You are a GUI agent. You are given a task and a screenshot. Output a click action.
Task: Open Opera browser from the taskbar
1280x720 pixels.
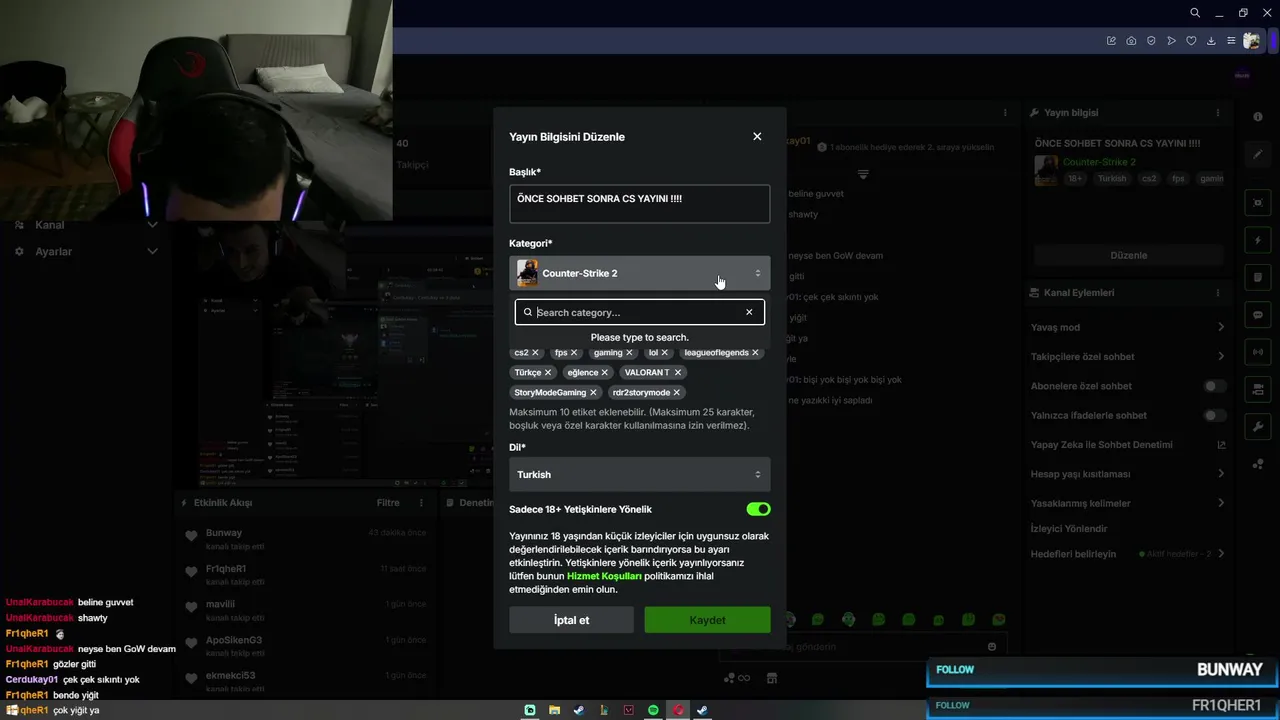click(x=678, y=710)
